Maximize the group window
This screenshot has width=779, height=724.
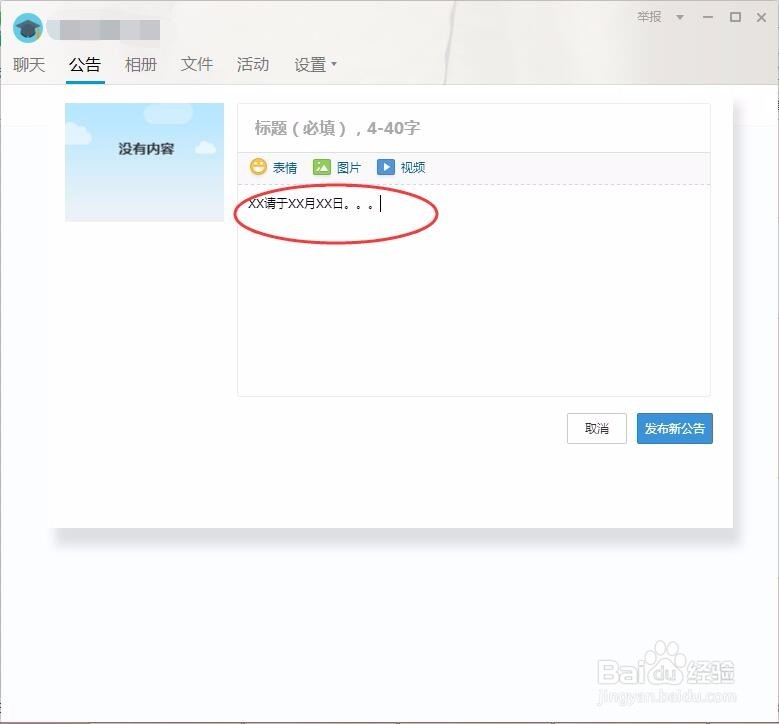click(735, 17)
